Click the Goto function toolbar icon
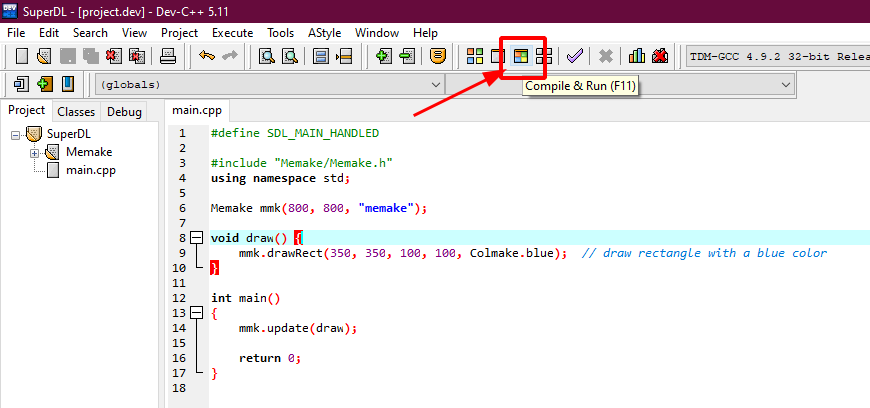This screenshot has width=870, height=408. (321, 56)
